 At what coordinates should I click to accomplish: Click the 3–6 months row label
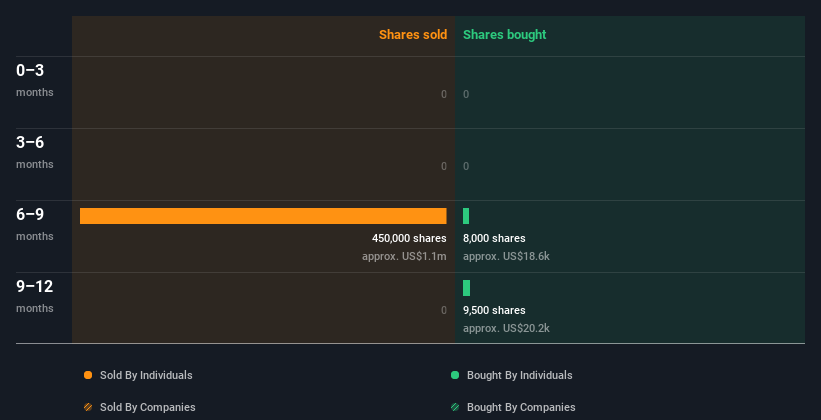tap(35, 152)
